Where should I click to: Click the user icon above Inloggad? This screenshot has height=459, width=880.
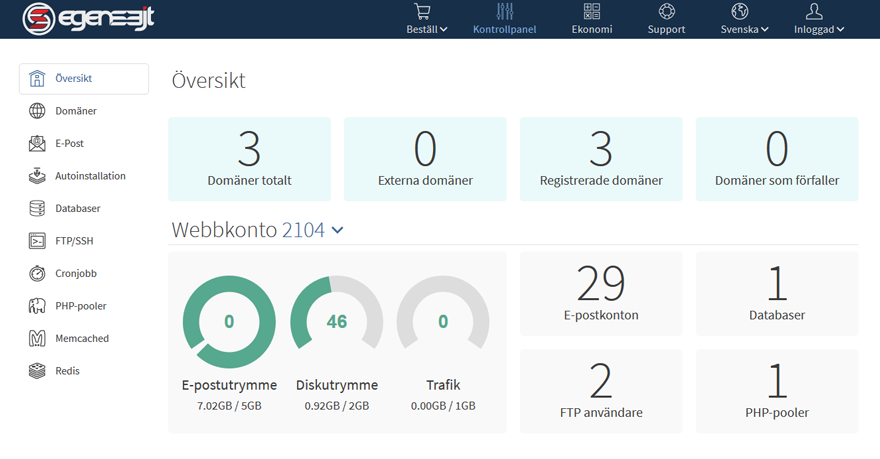[x=814, y=11]
